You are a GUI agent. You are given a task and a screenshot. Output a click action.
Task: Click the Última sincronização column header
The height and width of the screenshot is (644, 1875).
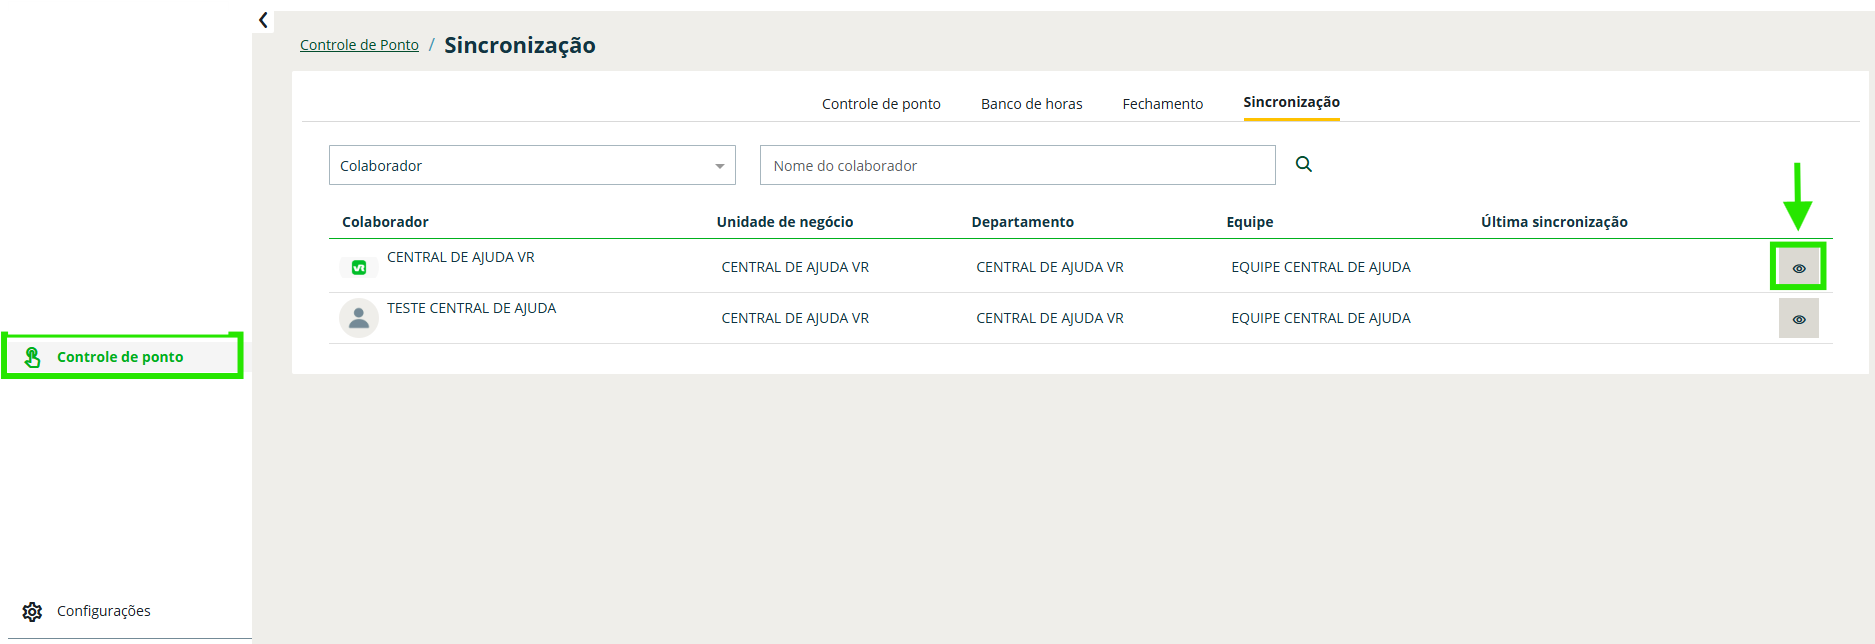click(1554, 222)
